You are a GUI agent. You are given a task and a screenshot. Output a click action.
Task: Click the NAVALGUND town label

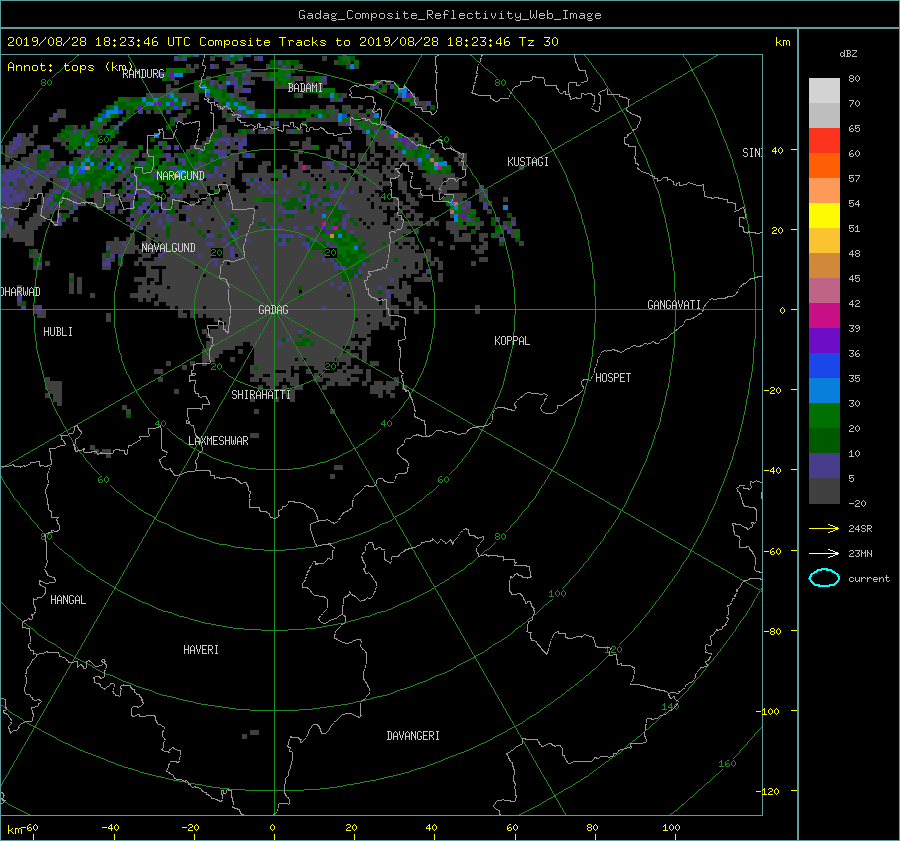pos(168,248)
